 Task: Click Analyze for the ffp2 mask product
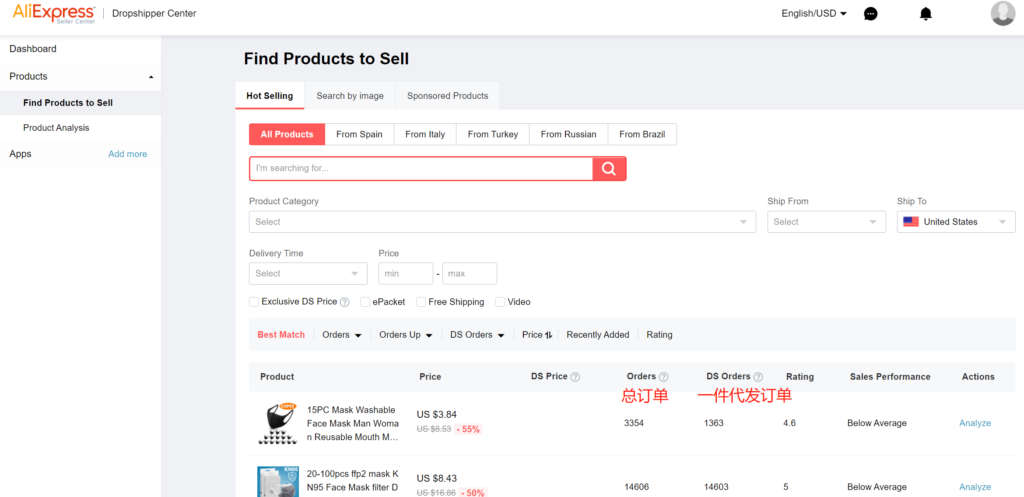pyautogui.click(x=974, y=487)
